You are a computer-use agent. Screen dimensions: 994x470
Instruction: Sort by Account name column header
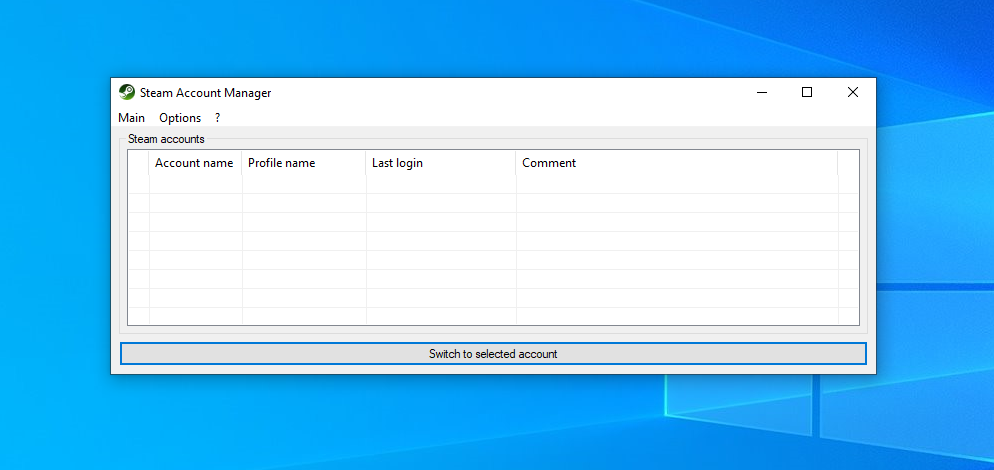tap(195, 163)
